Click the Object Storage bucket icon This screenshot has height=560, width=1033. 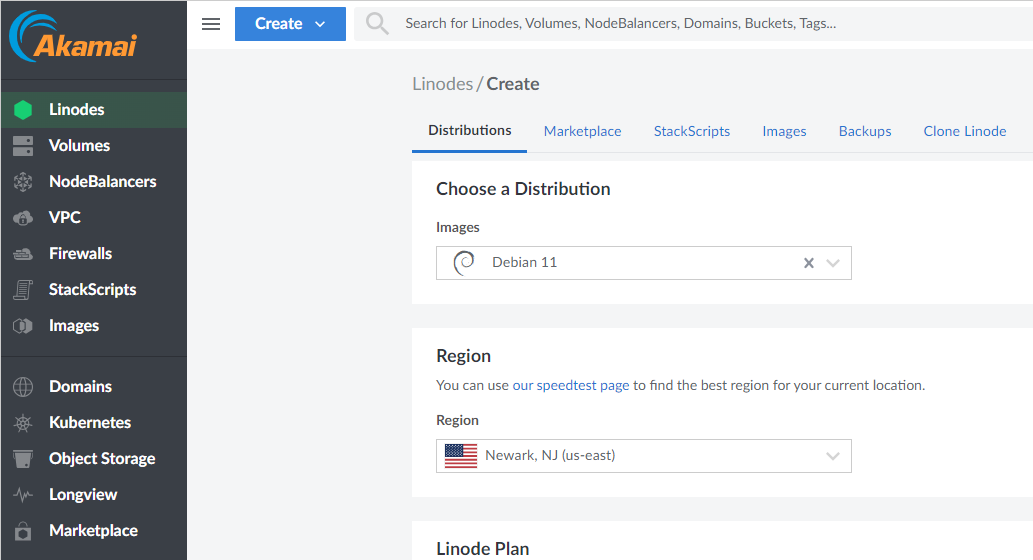22,459
